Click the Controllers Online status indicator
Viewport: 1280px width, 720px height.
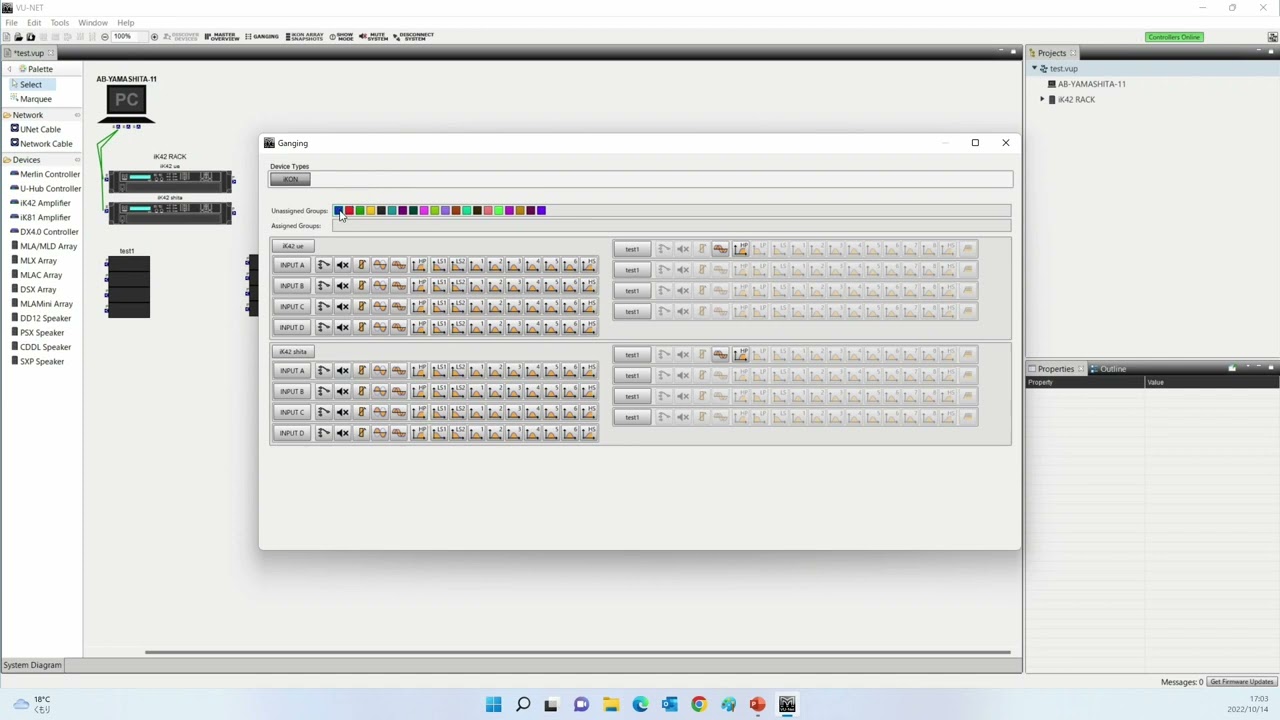1174,37
